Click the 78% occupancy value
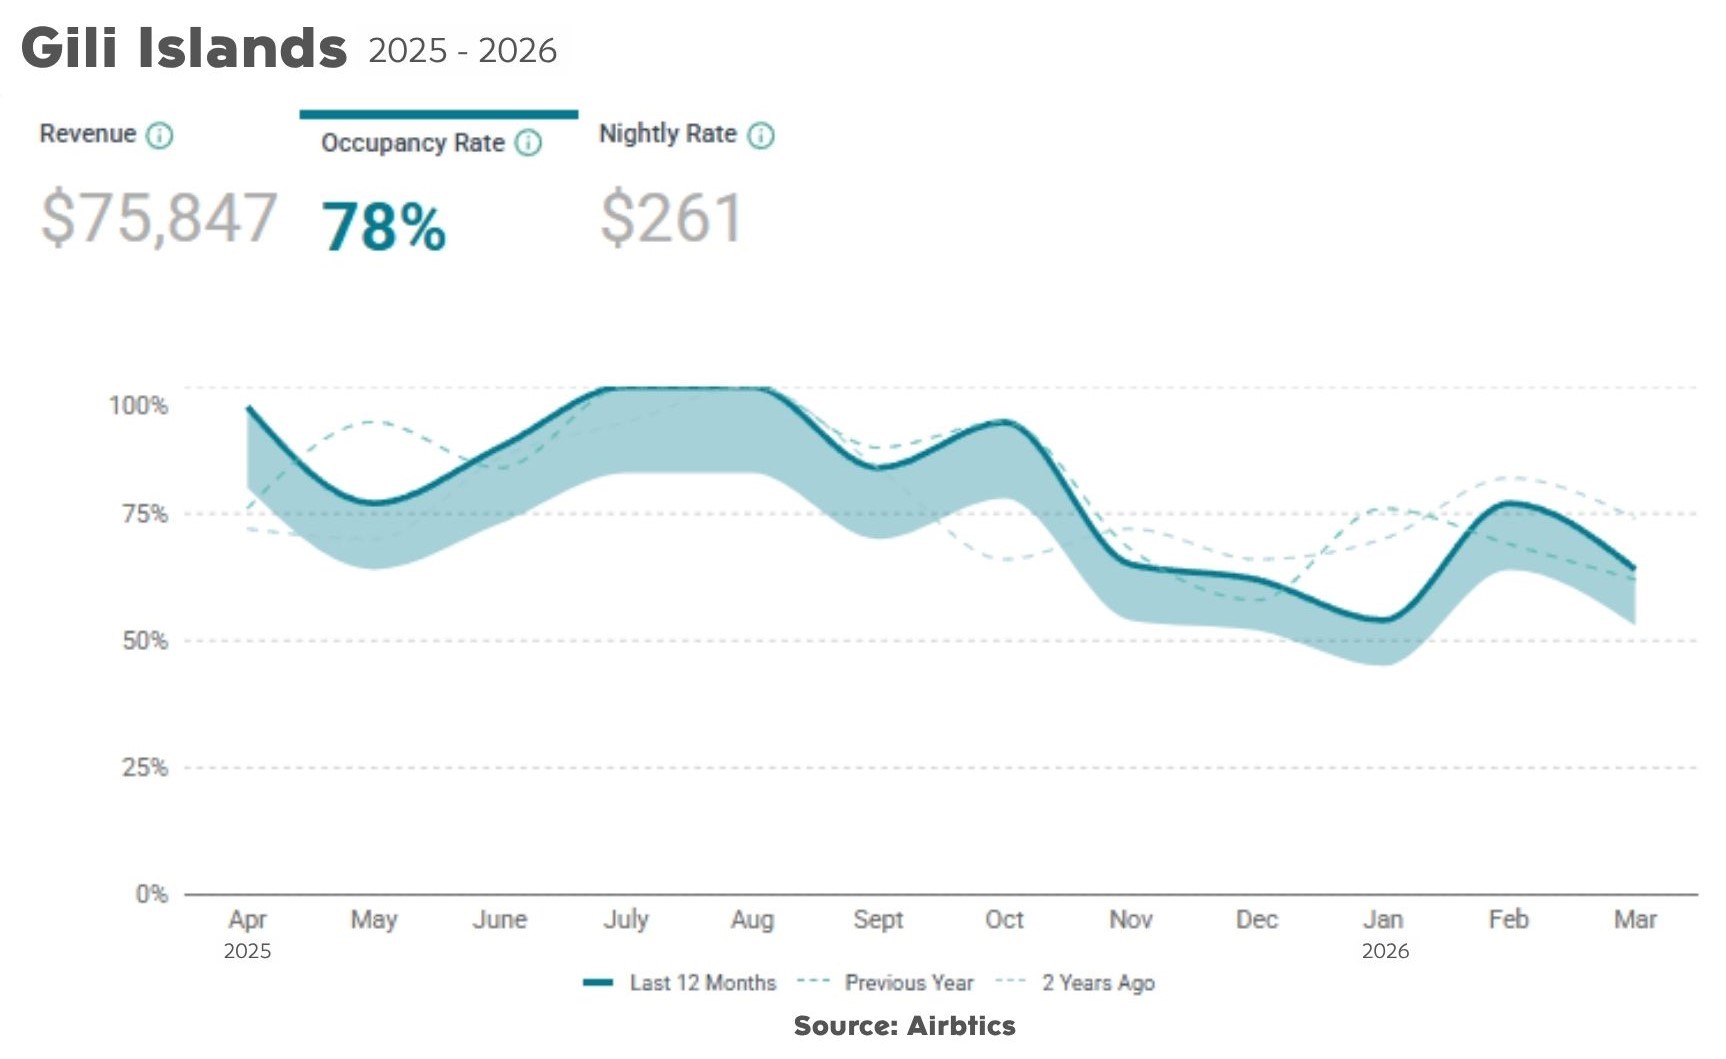 383,227
